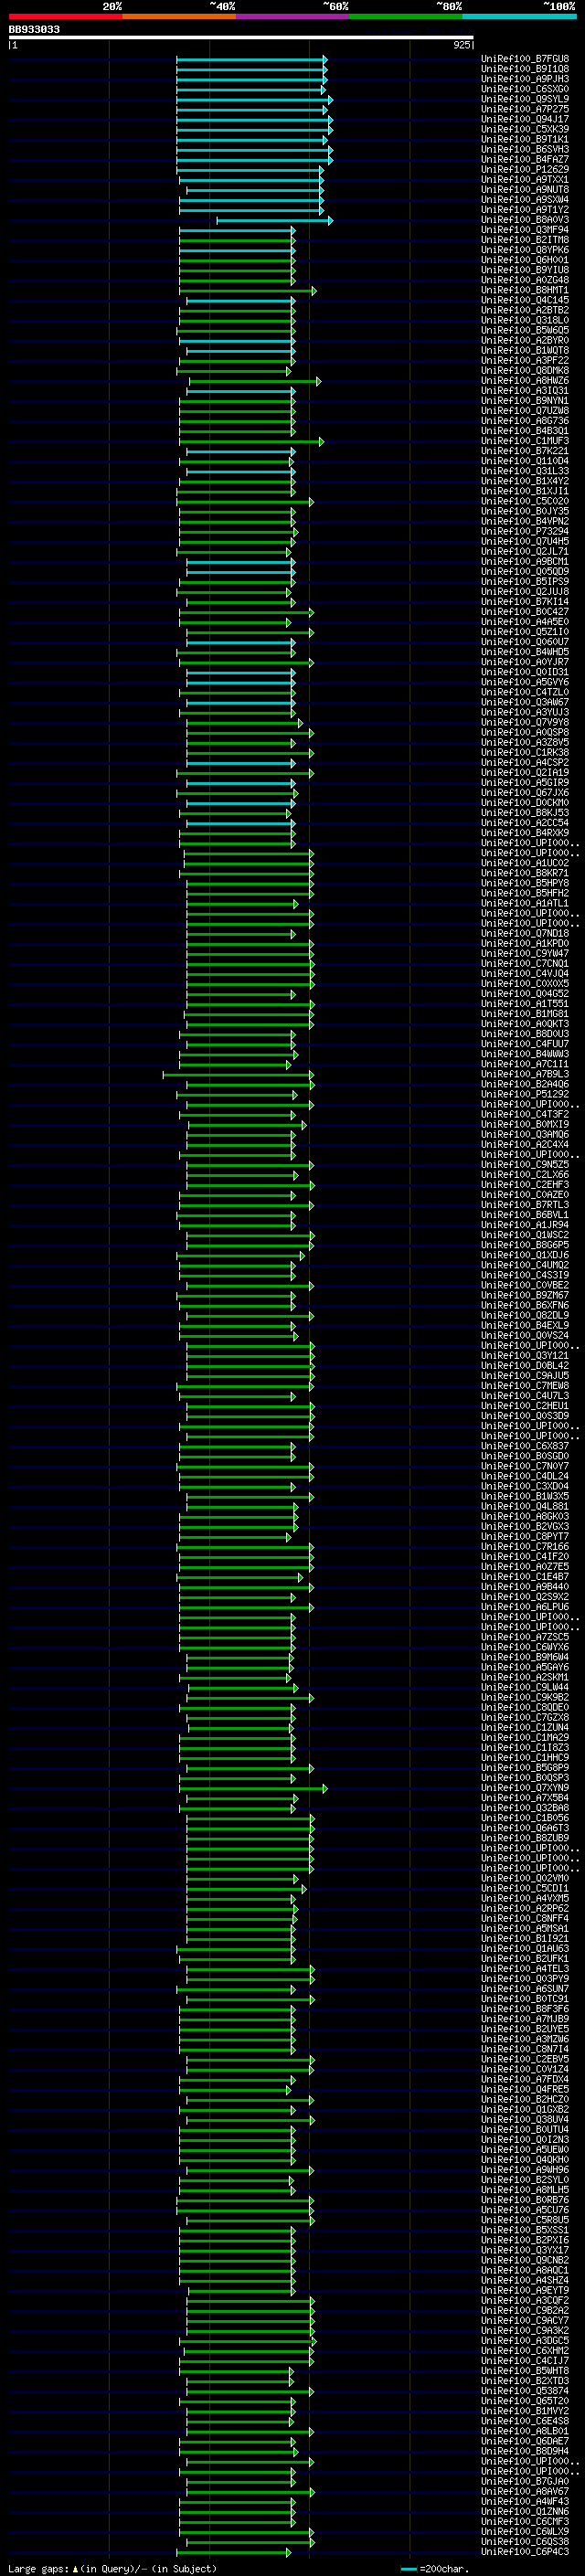Viewport: 585px width, 2576px height.
Task: Open hit UniRef100_C5XK39
Action: (x=524, y=129)
